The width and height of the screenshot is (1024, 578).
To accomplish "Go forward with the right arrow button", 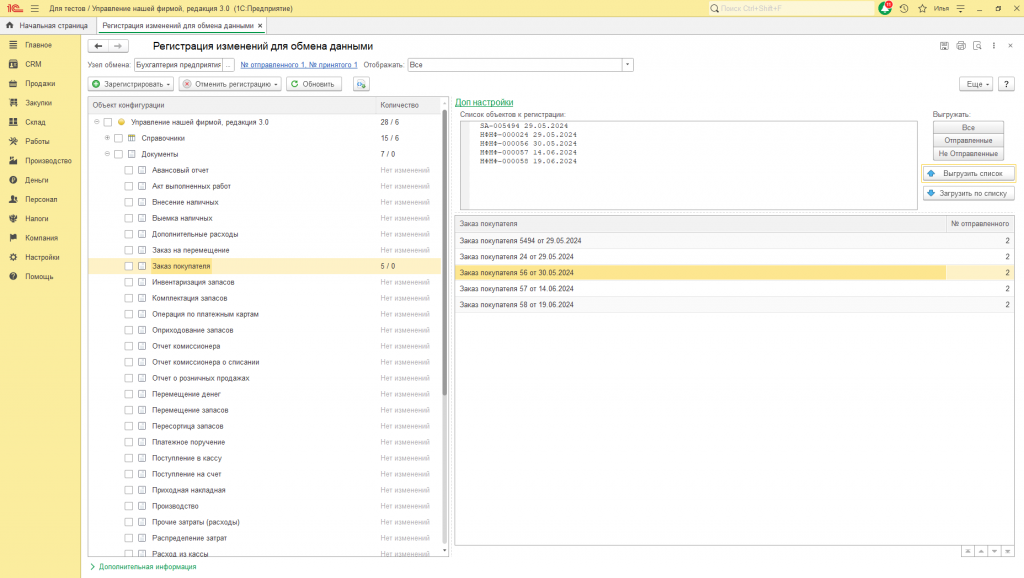I will pos(118,46).
